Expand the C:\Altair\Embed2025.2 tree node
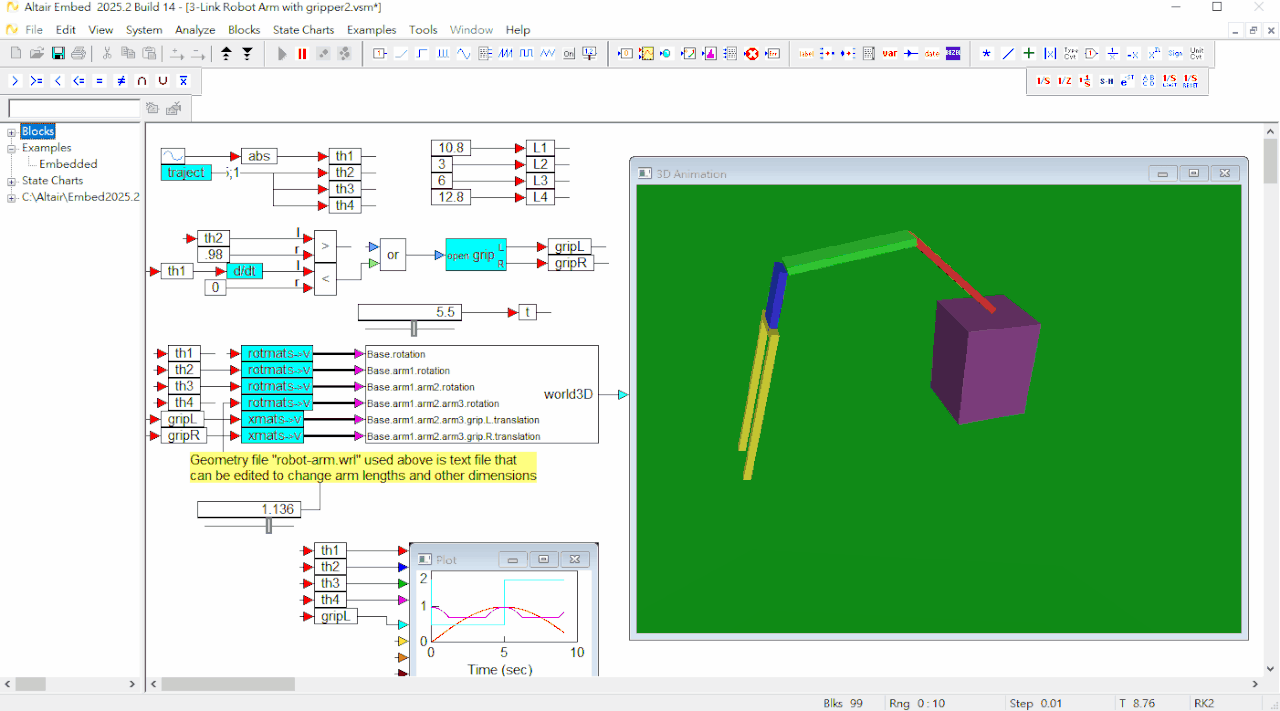The width and height of the screenshot is (1280, 711). 12,197
